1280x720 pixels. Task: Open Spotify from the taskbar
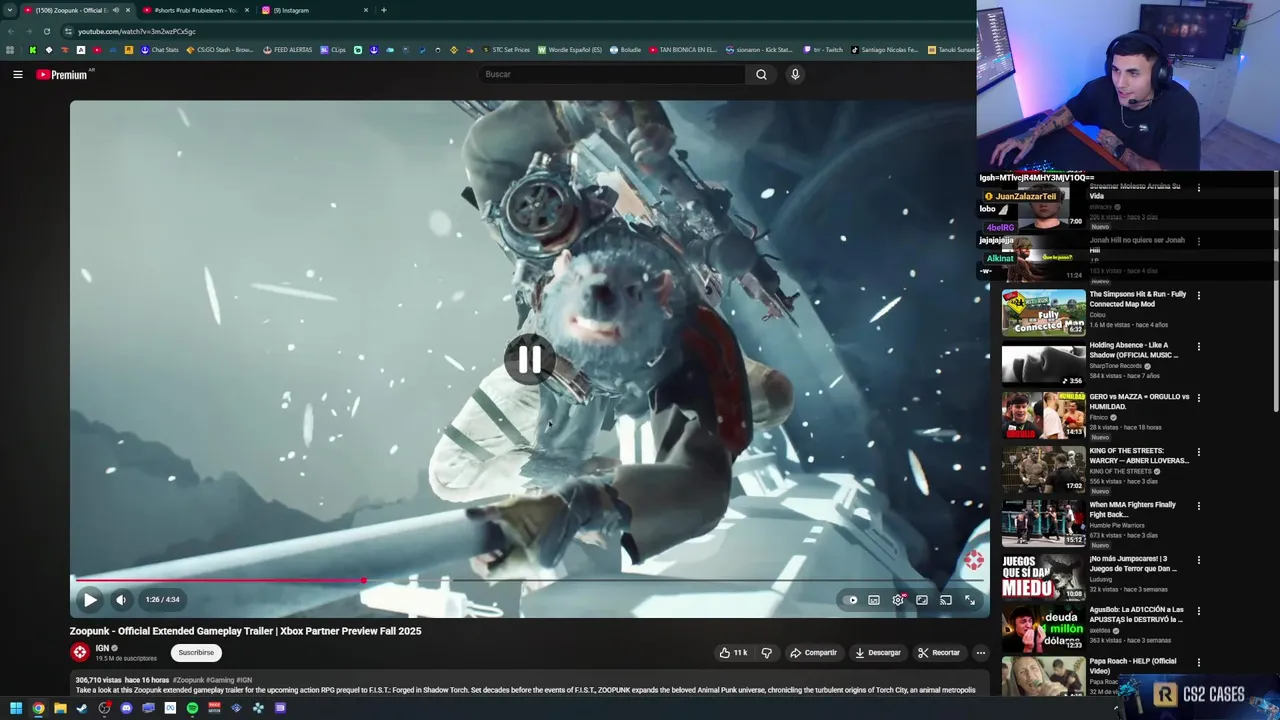click(x=192, y=708)
